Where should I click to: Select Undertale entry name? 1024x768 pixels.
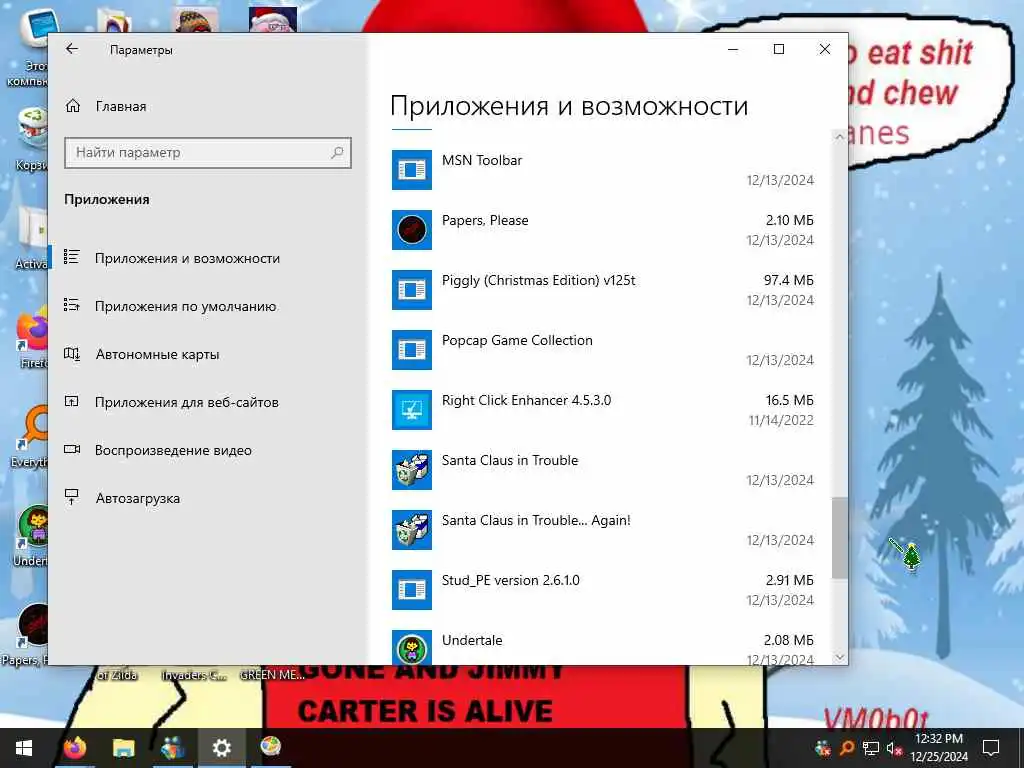(472, 641)
